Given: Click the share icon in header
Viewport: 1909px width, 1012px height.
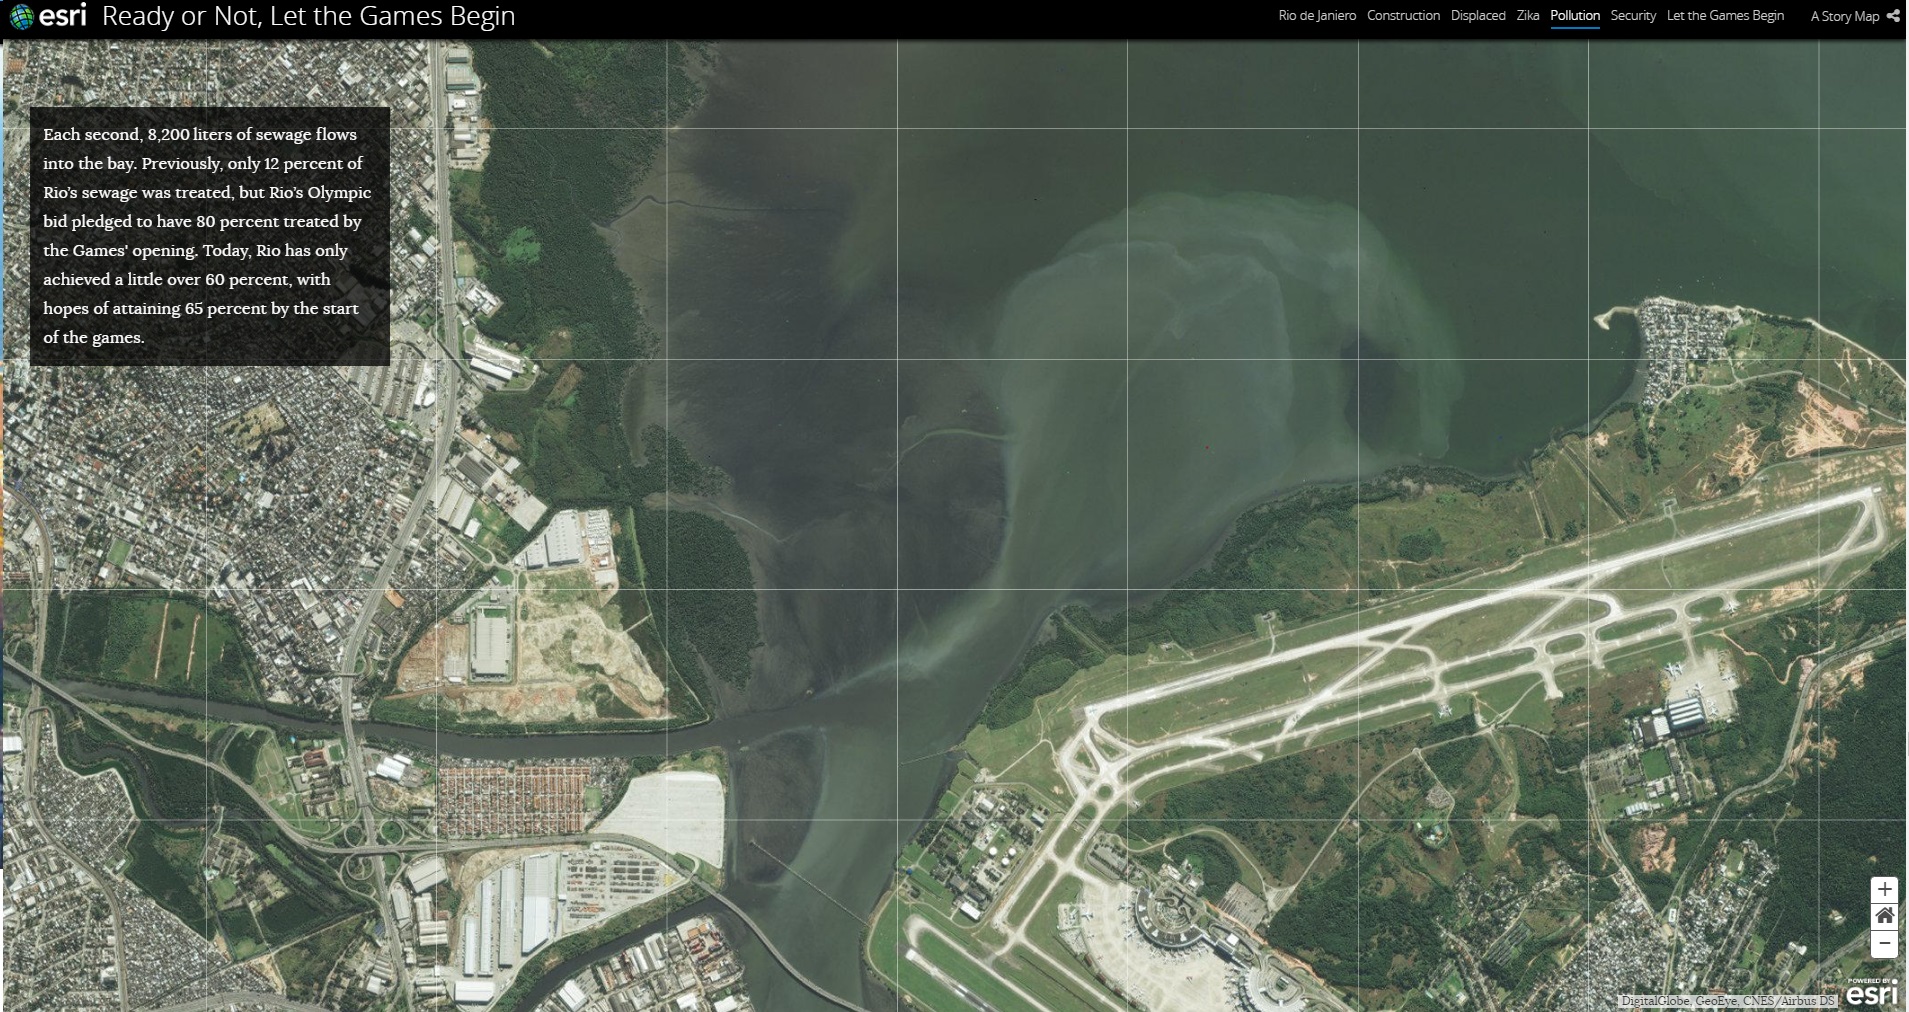Looking at the screenshot, I should (x=1893, y=16).
